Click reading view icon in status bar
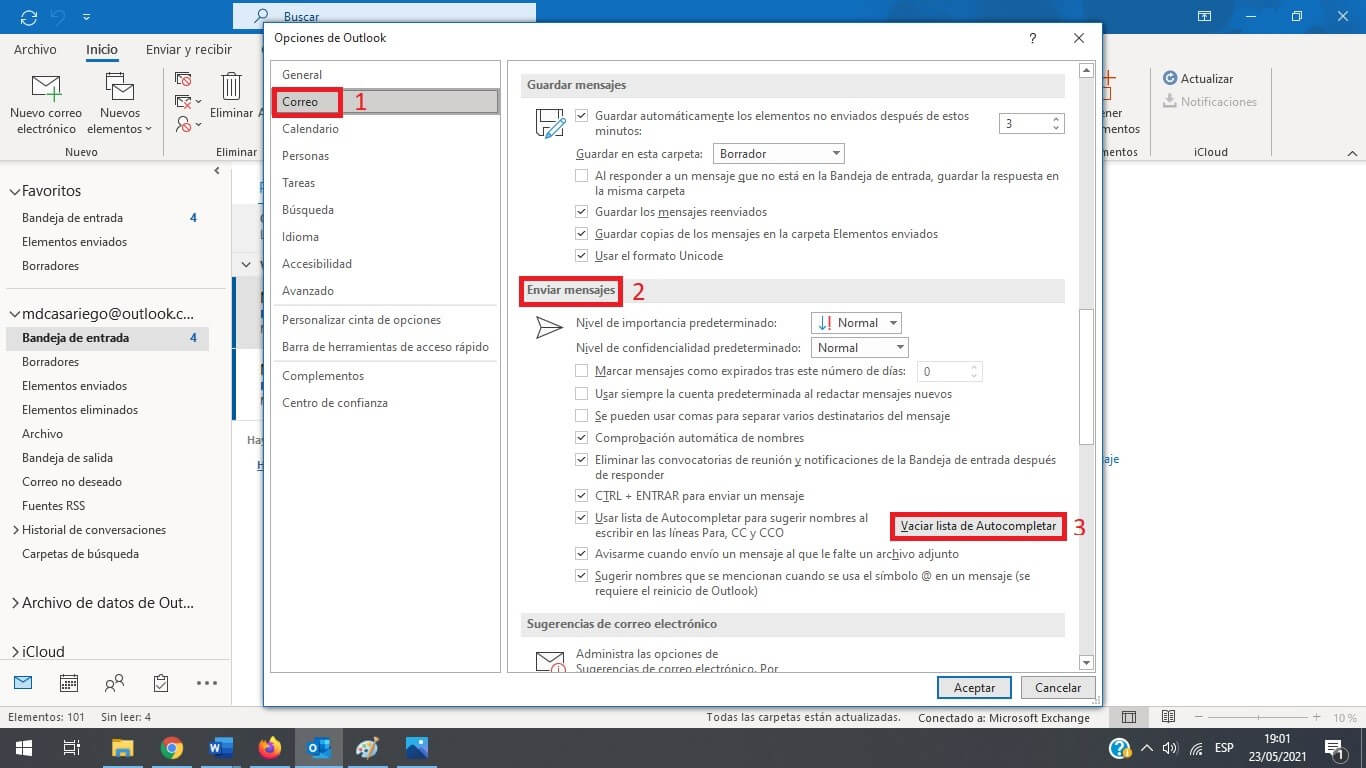 [x=1168, y=717]
